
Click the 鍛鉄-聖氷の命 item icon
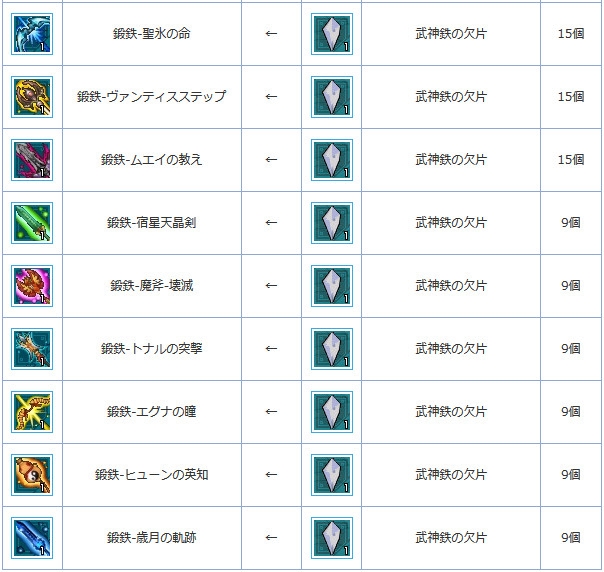[32, 34]
